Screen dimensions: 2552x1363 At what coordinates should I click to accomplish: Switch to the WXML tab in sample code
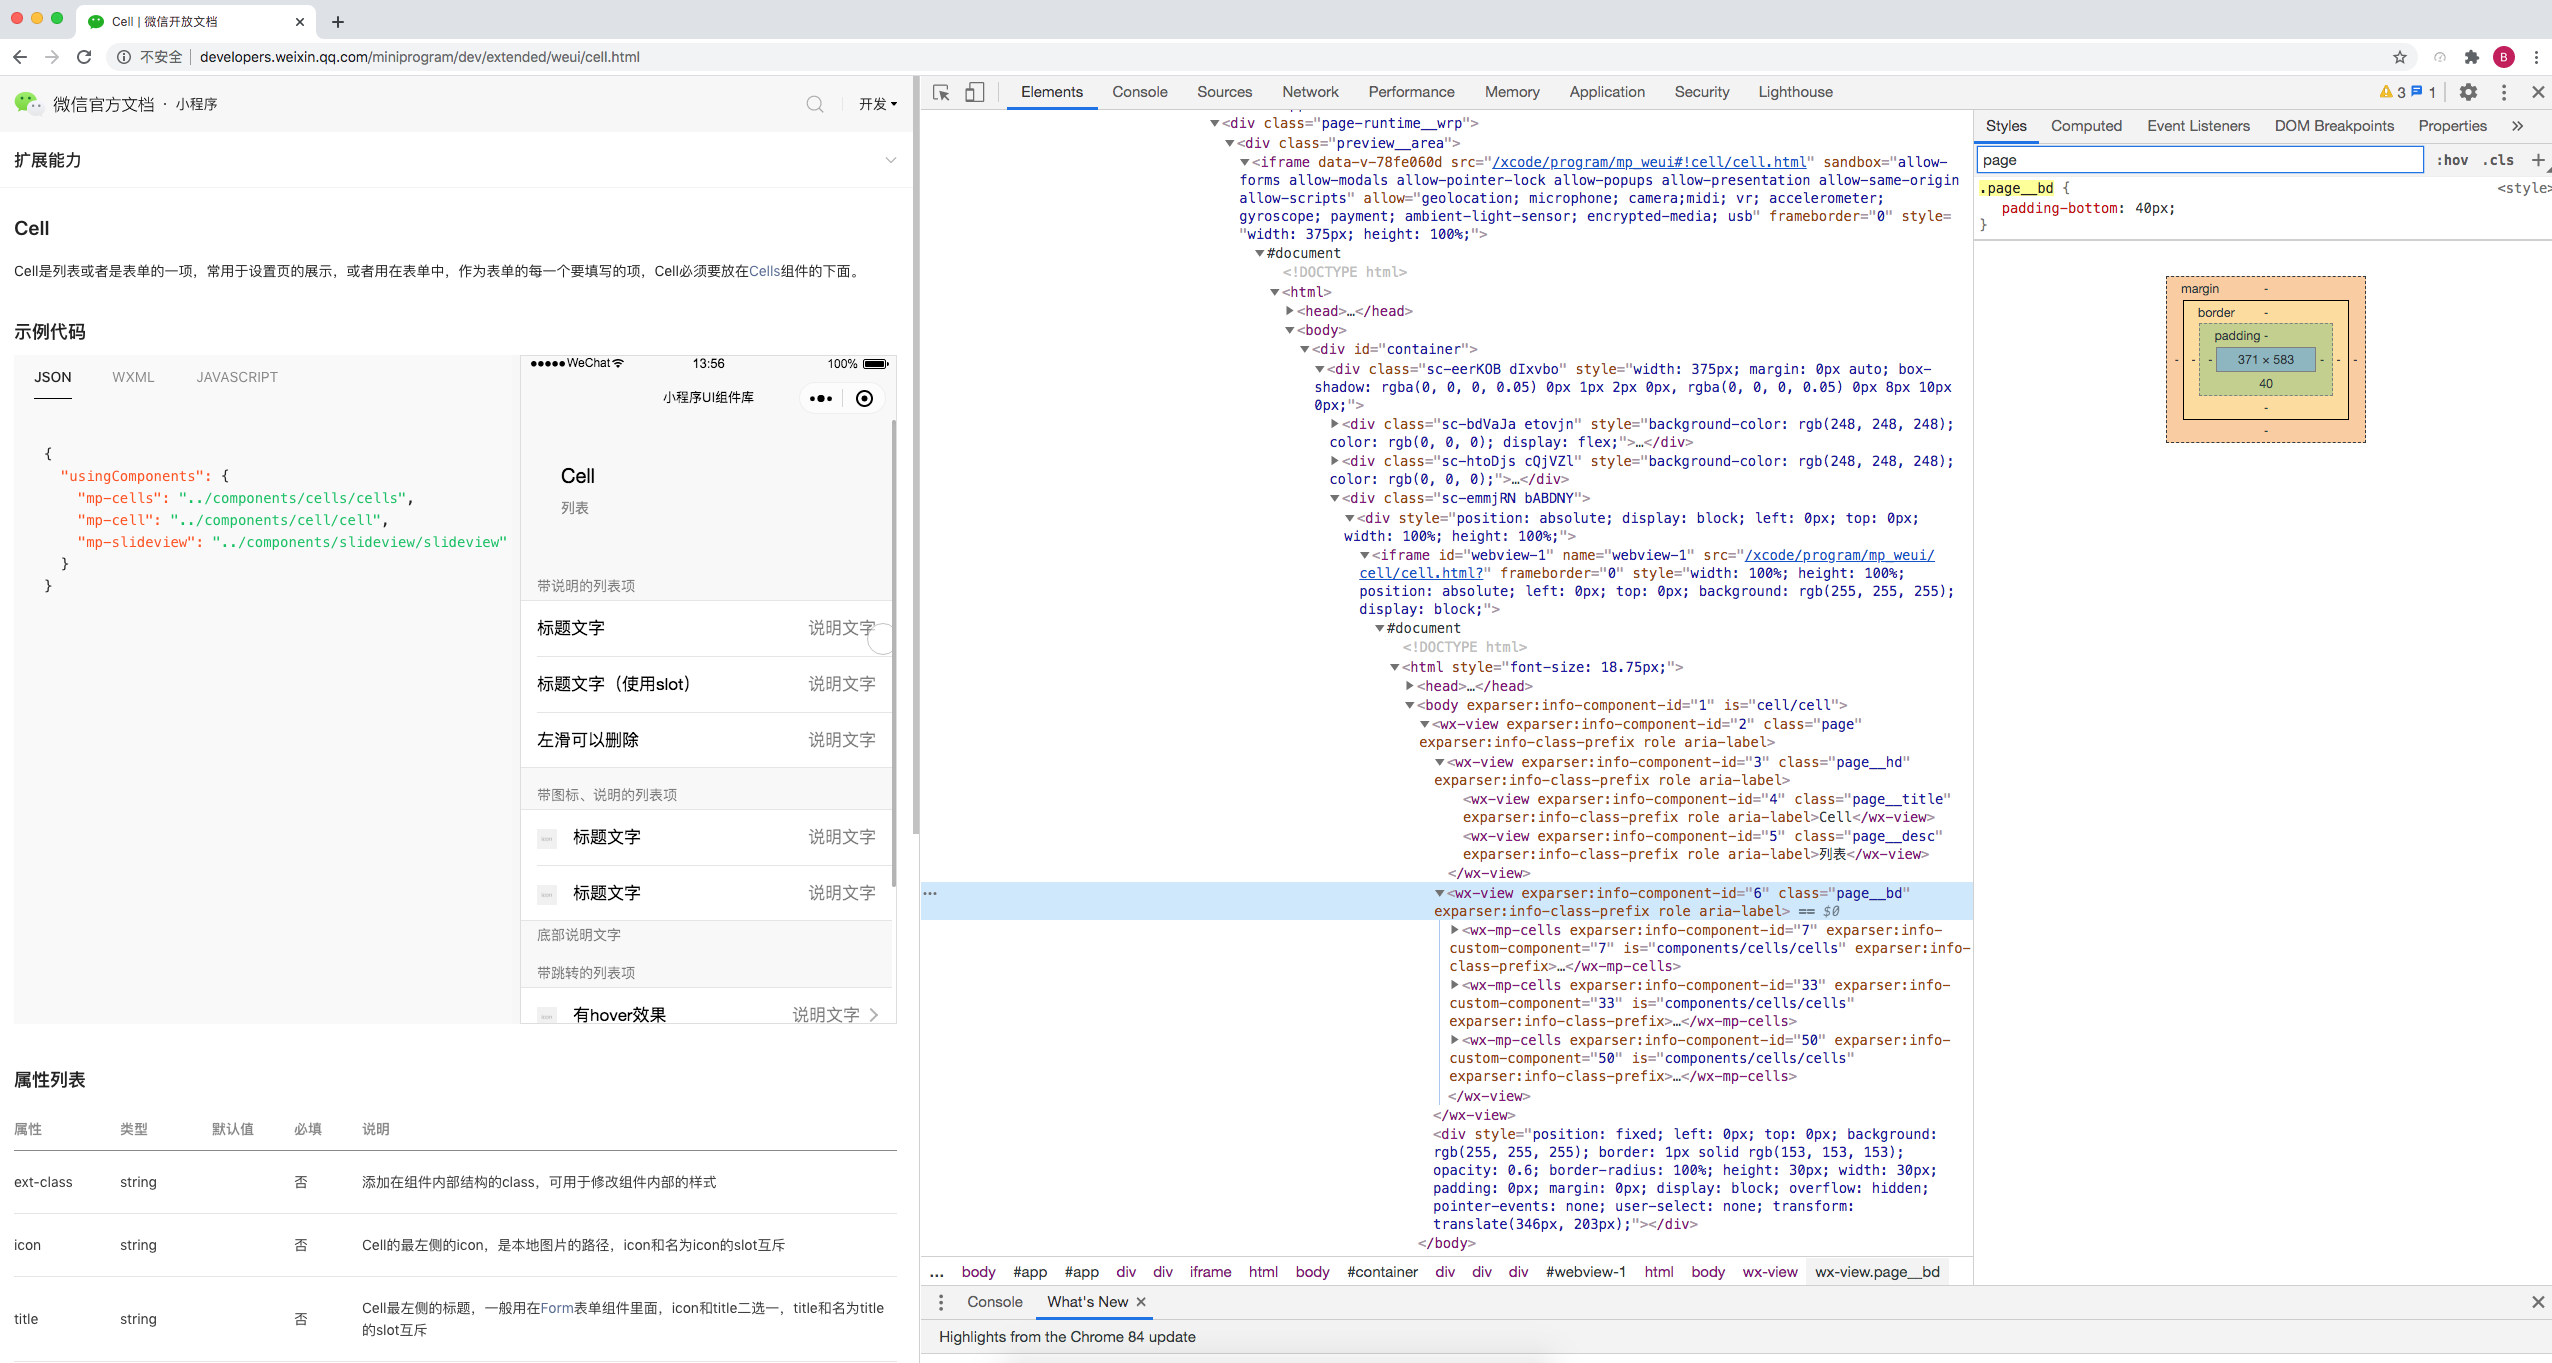(x=133, y=377)
